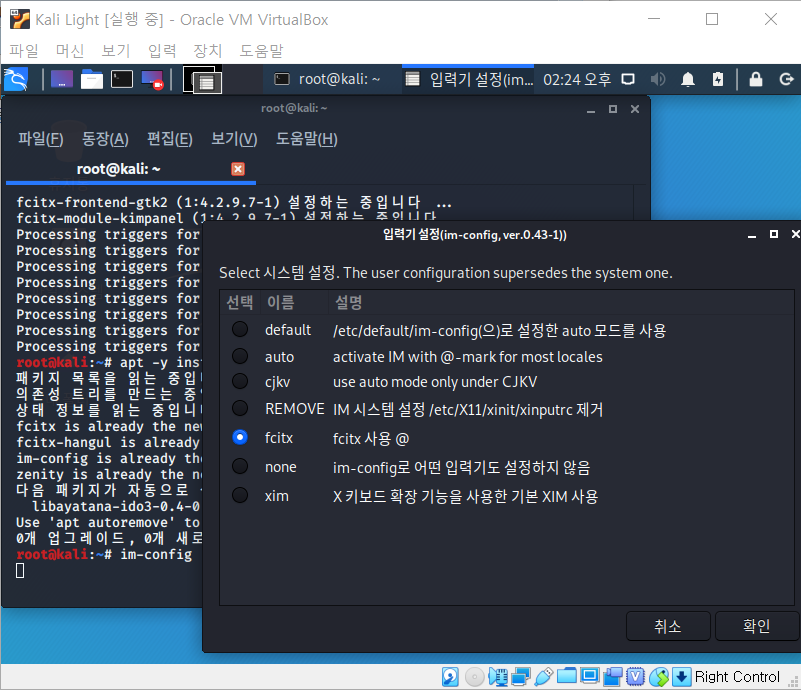Click the battery power manager icon
Image resolution: width=801 pixels, height=690 pixels.
pyautogui.click(x=718, y=79)
